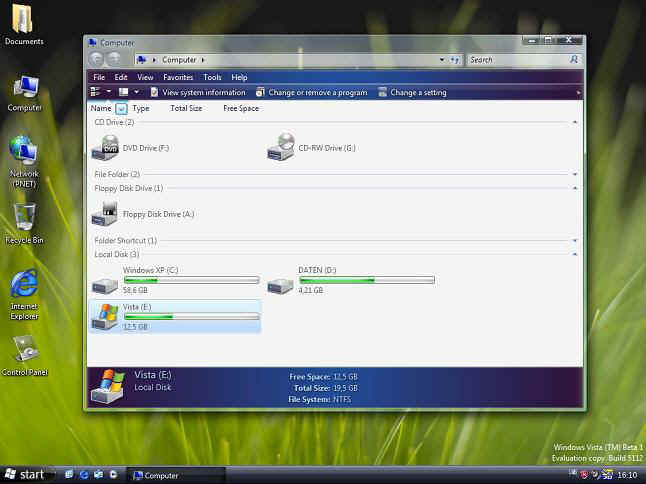Open the DATEN (D:) drive
646x484 pixels.
pyautogui.click(x=280, y=284)
